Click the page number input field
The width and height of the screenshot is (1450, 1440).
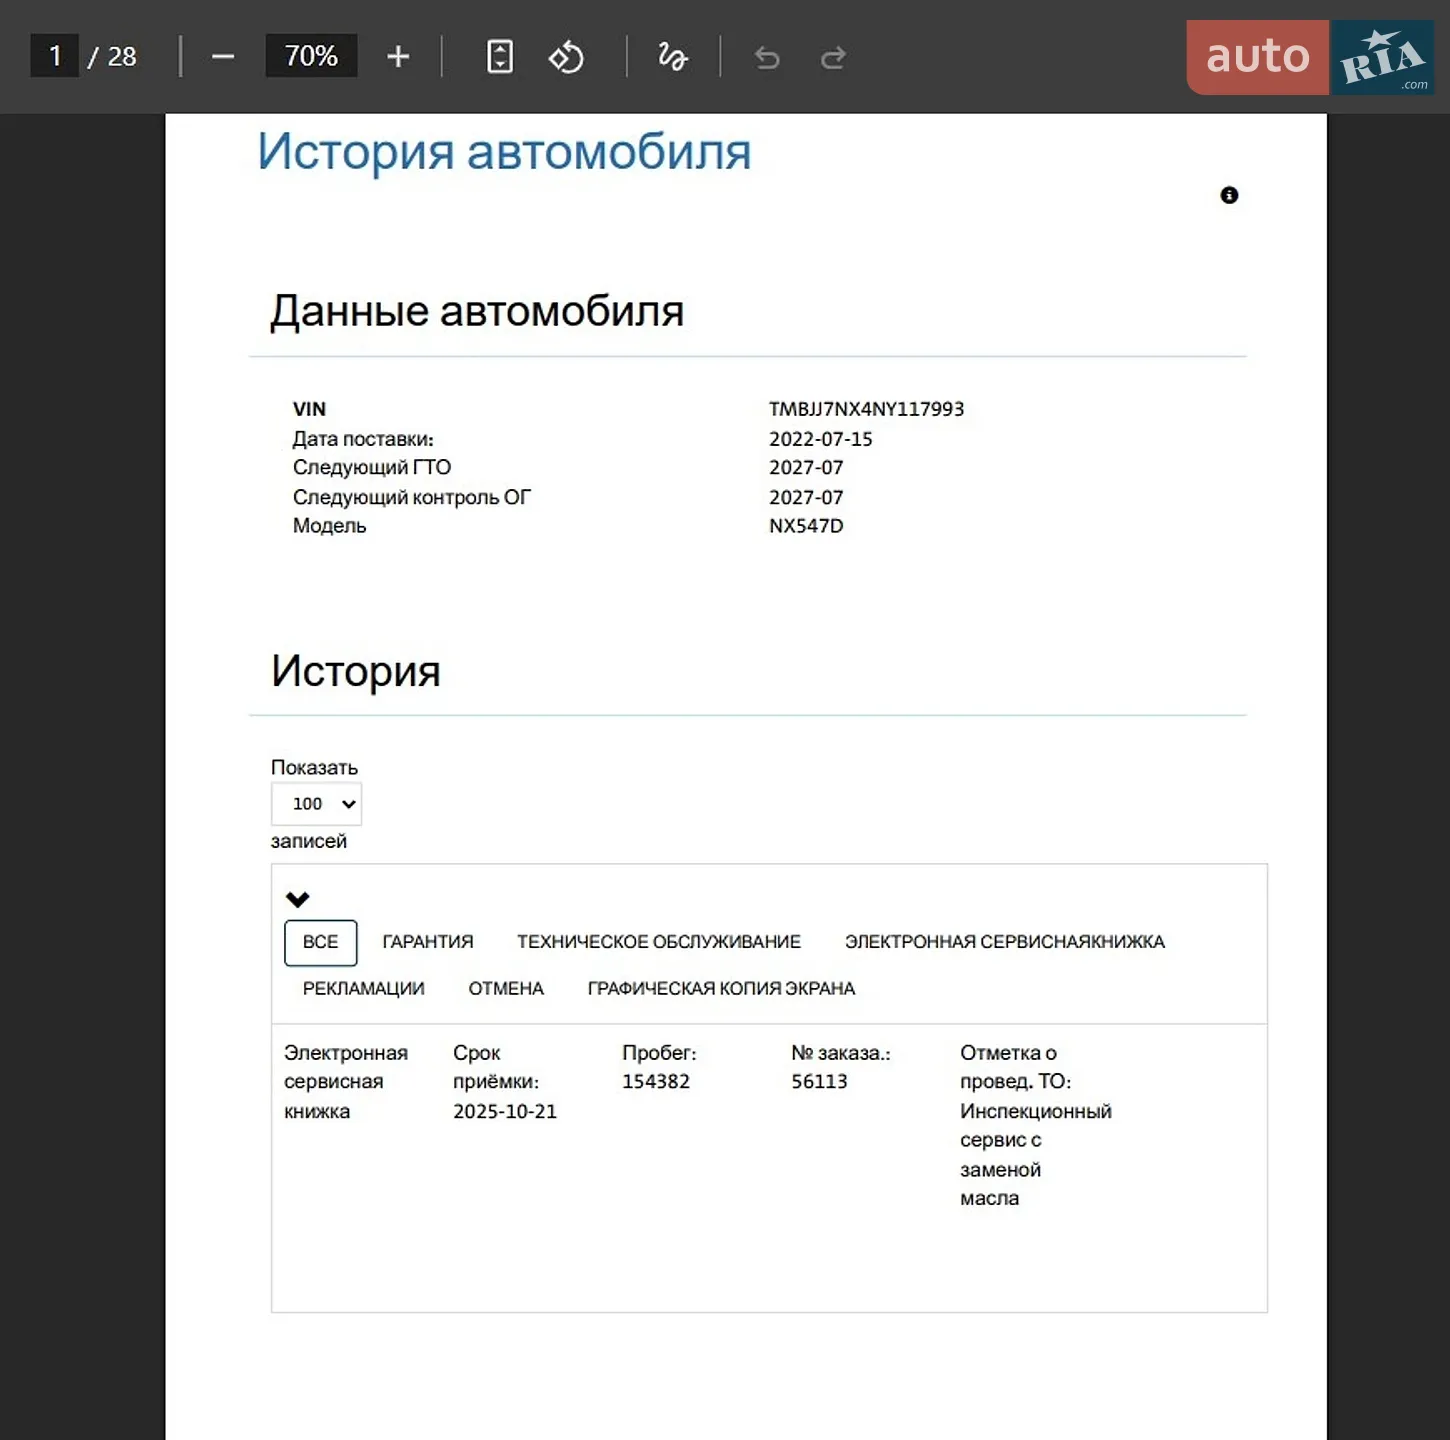[x=55, y=56]
